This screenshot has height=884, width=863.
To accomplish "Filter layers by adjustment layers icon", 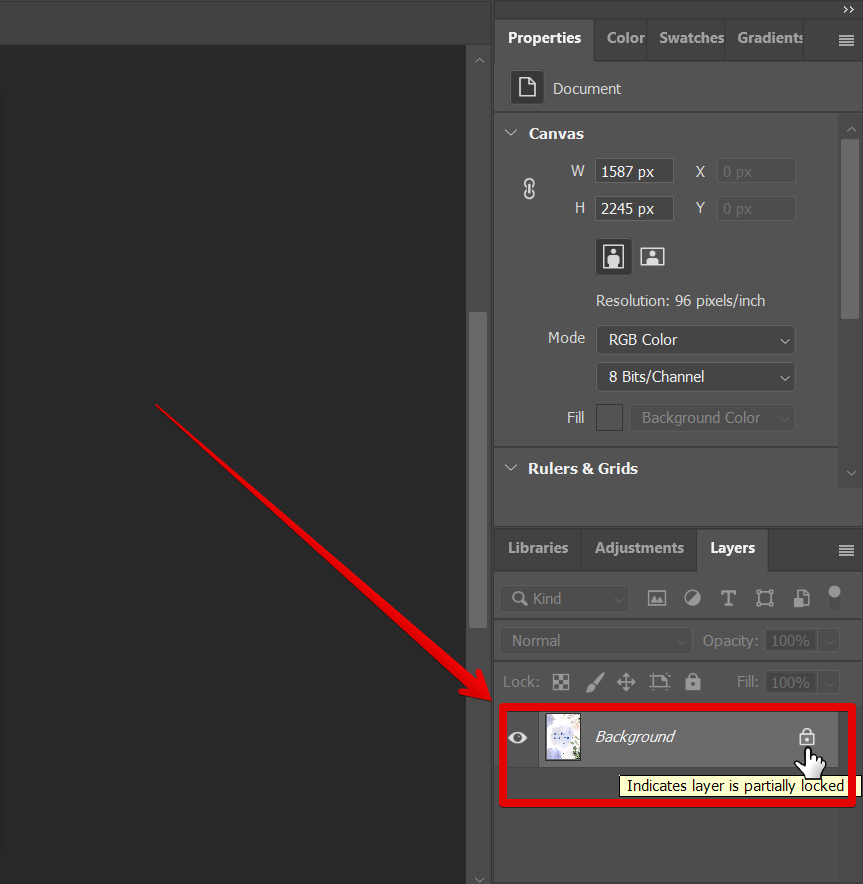I will point(692,597).
